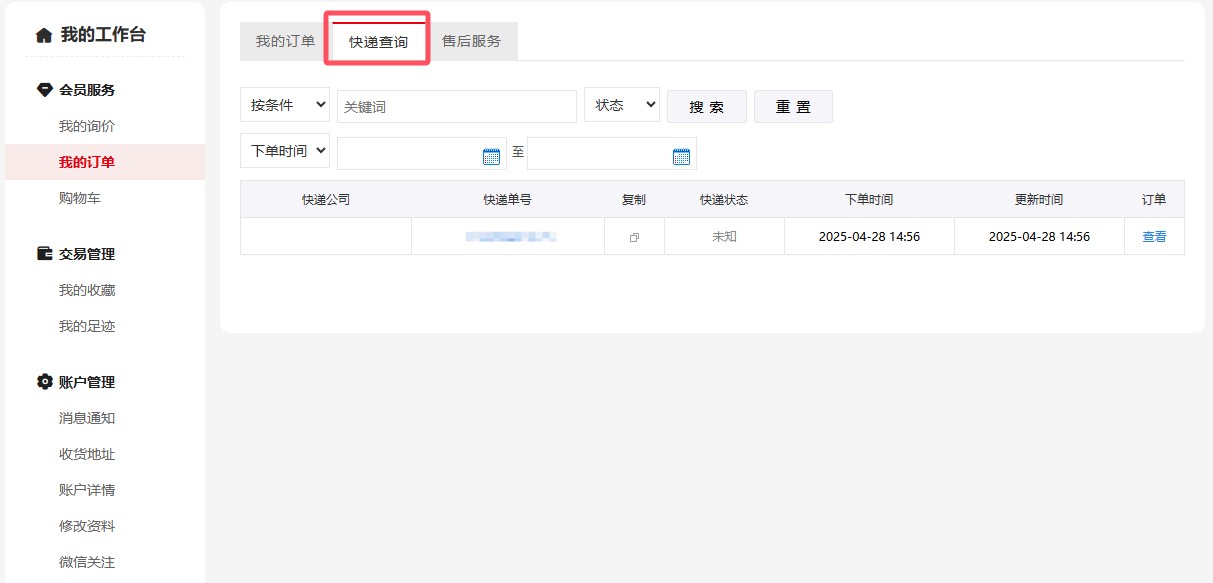The height and width of the screenshot is (583, 1213).
Task: Open the end date calendar picker
Action: coord(681,155)
